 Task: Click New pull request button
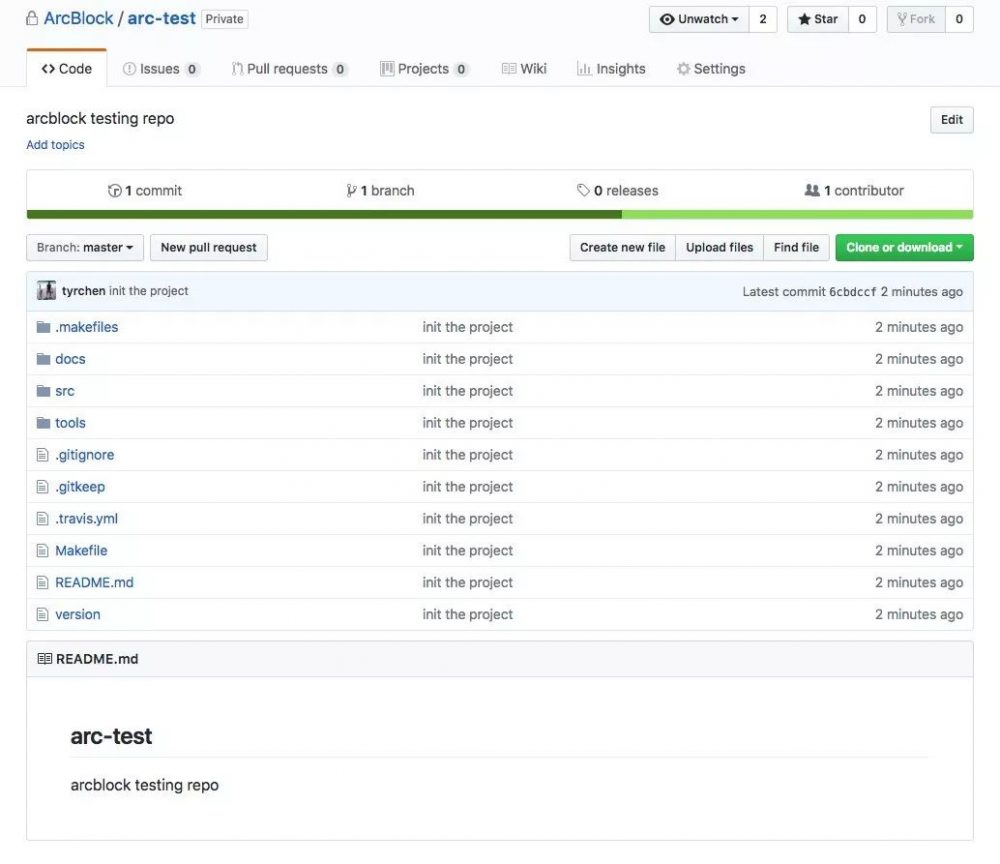(x=209, y=247)
